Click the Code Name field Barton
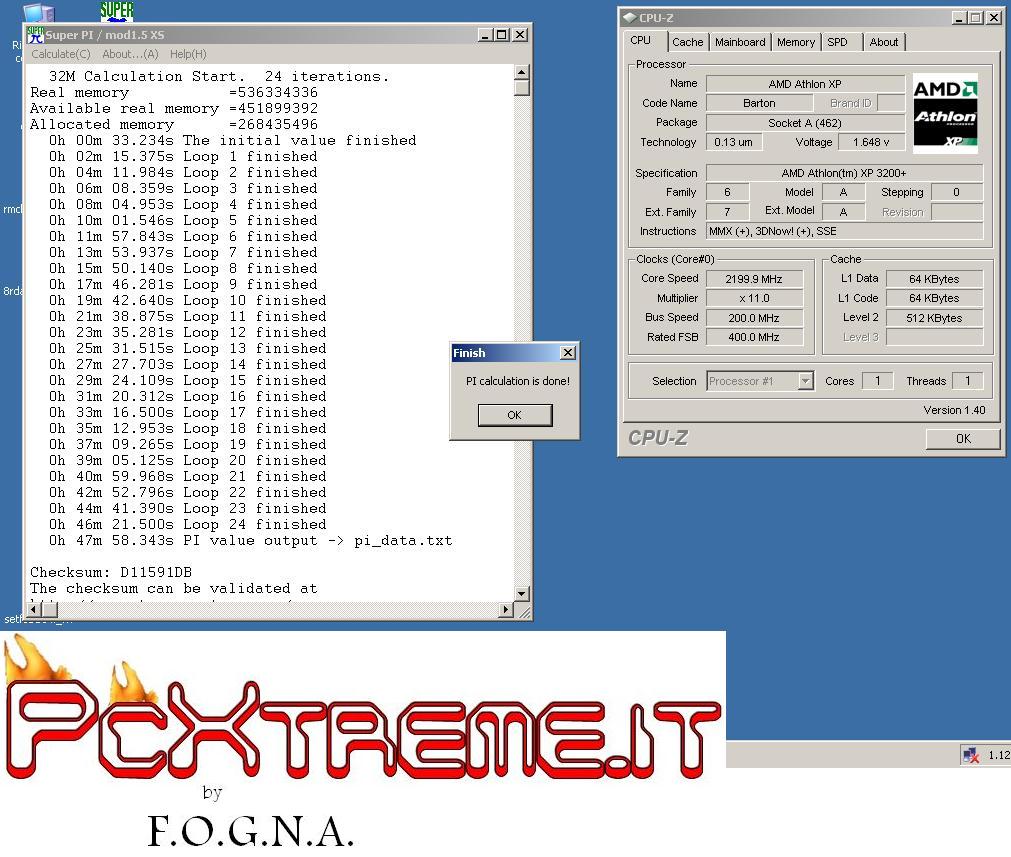This screenshot has width=1011, height=857. click(759, 103)
